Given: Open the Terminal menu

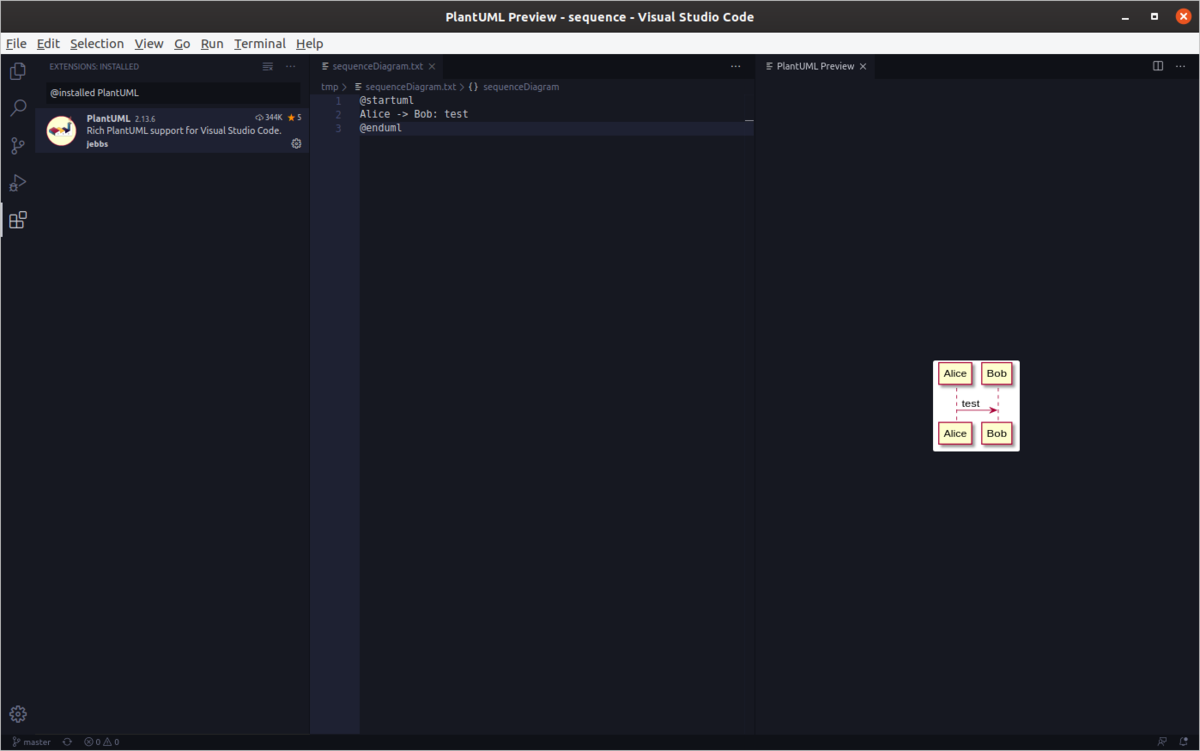Looking at the screenshot, I should [260, 44].
